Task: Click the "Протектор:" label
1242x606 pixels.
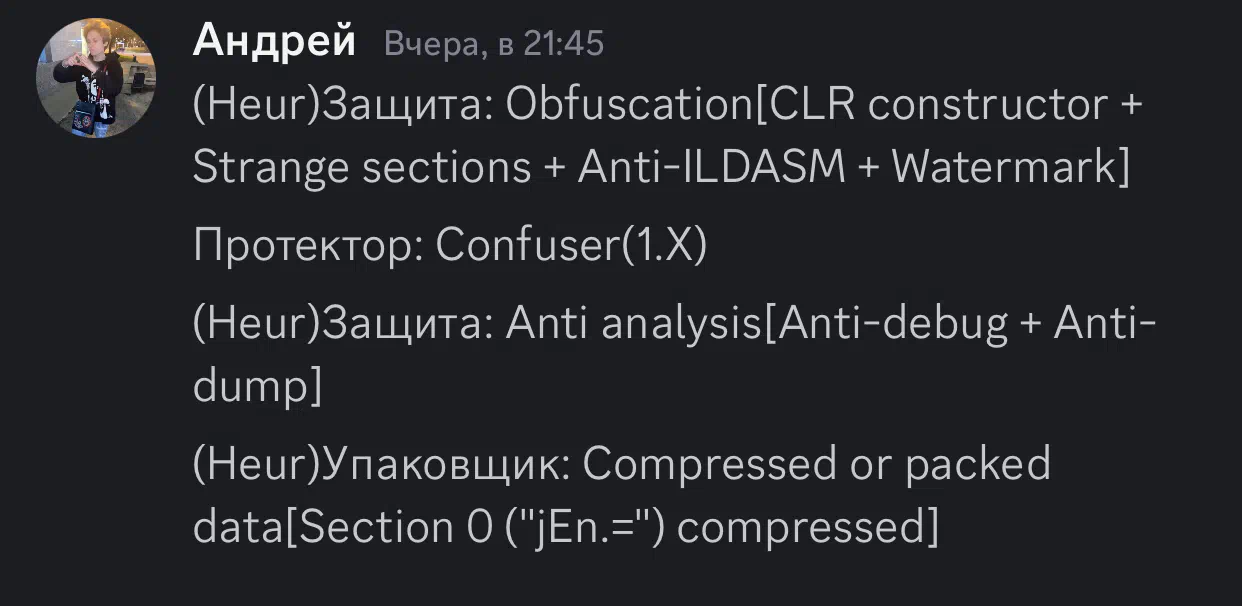Action: click(308, 247)
